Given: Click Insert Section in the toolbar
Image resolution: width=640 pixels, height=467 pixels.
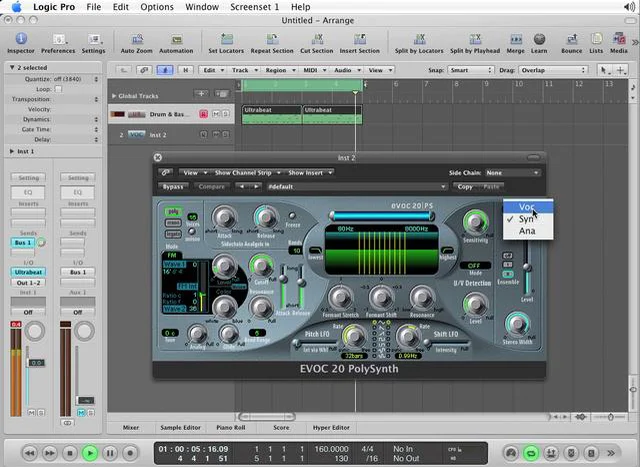Looking at the screenshot, I should [x=360, y=43].
